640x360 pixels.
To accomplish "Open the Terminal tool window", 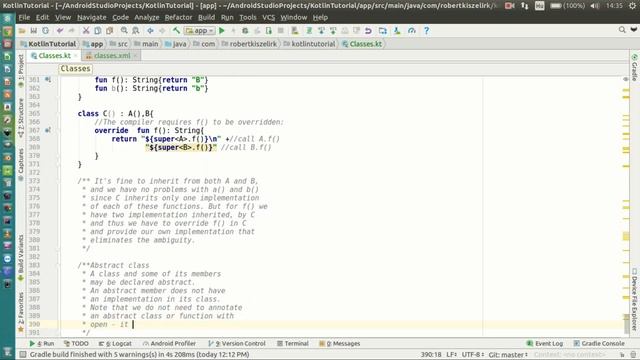I will pos(293,344).
